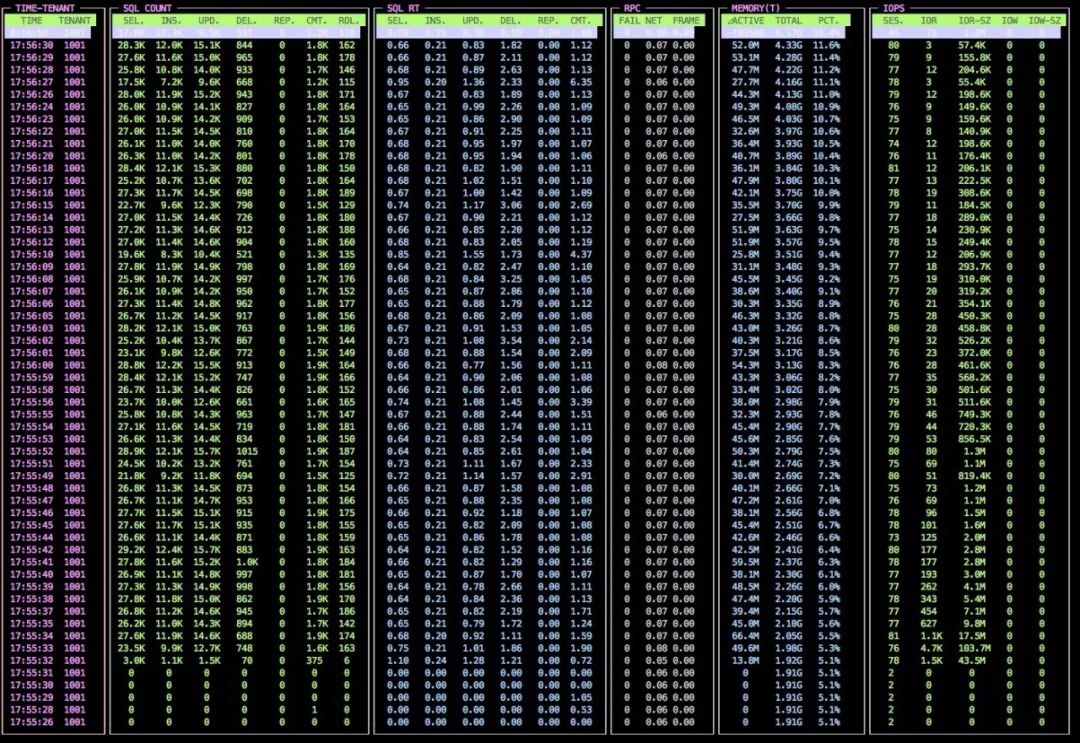This screenshot has height=743, width=1080.
Task: Click the 13.8M active memory value
Action: 745,660
